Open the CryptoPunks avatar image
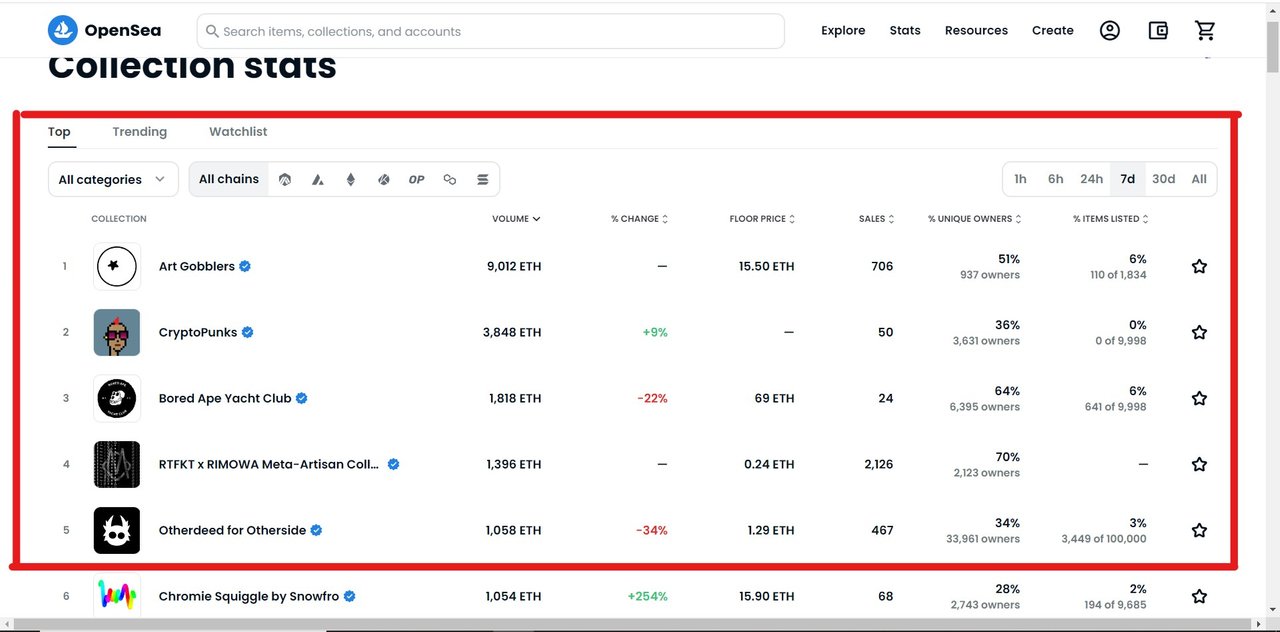The height and width of the screenshot is (632, 1280). point(117,332)
